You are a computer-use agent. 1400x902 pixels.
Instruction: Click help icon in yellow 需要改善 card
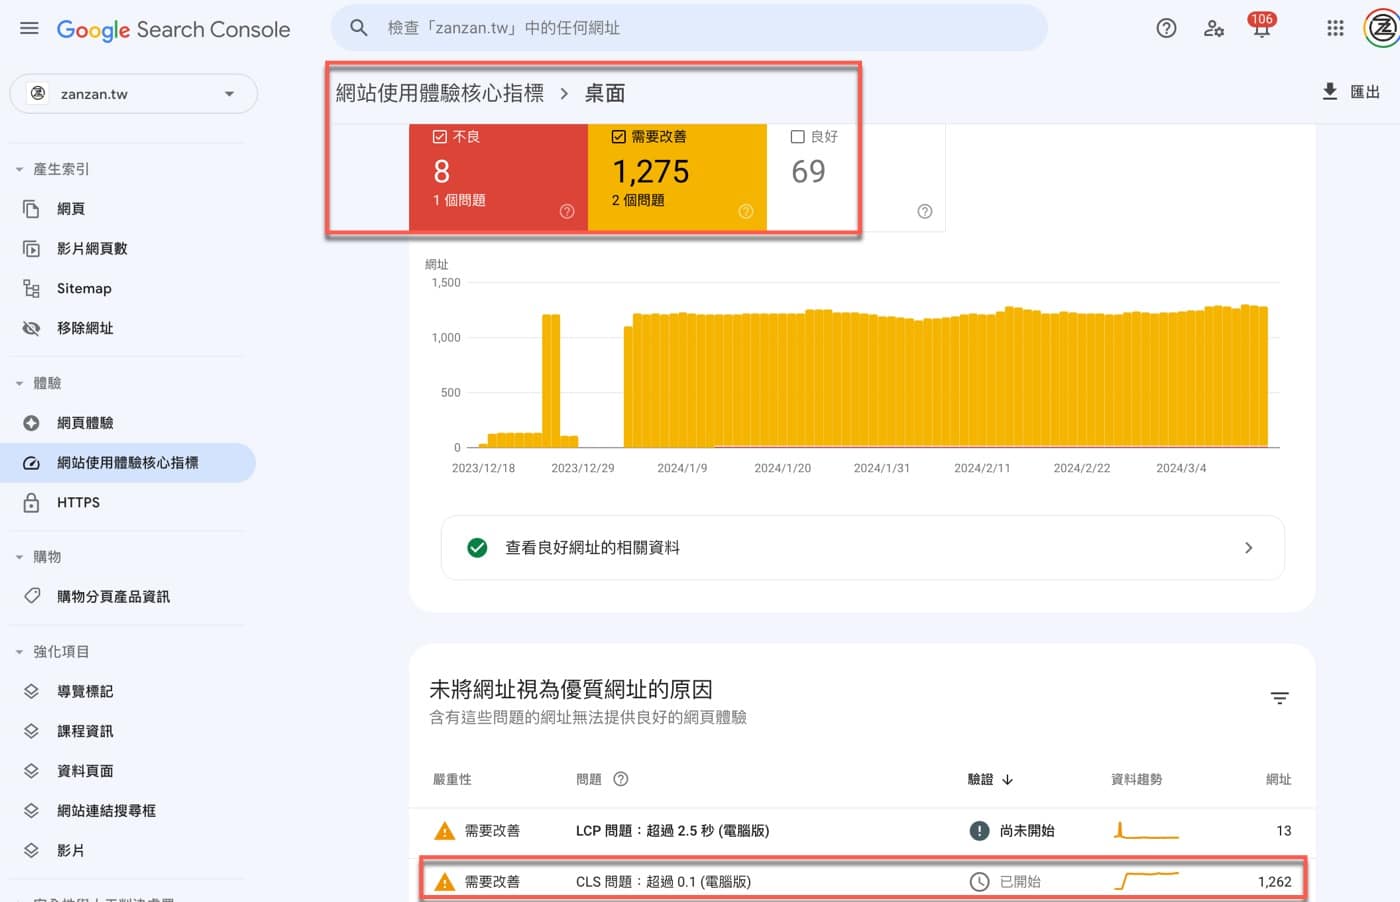click(x=746, y=211)
